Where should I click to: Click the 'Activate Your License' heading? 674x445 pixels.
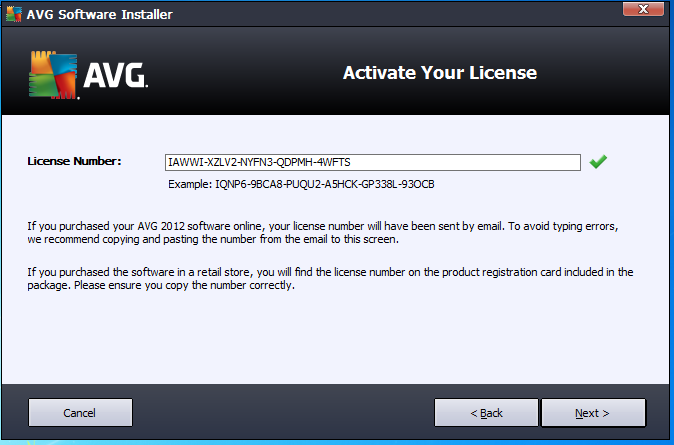click(440, 73)
